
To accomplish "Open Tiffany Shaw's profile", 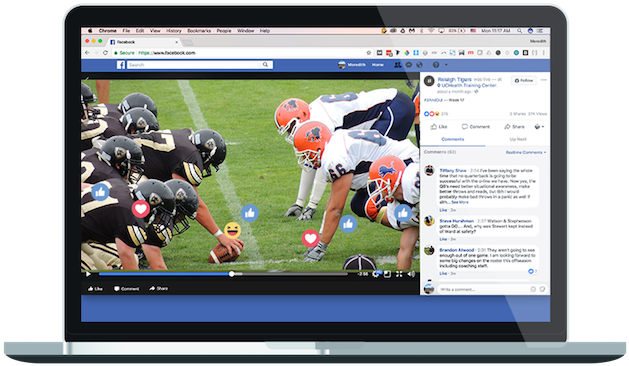I will [452, 171].
